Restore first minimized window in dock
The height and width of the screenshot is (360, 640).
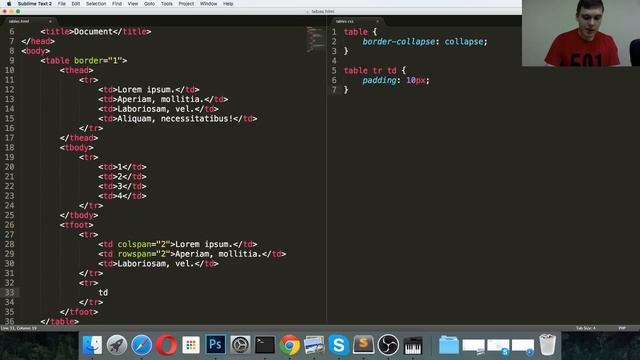point(473,346)
